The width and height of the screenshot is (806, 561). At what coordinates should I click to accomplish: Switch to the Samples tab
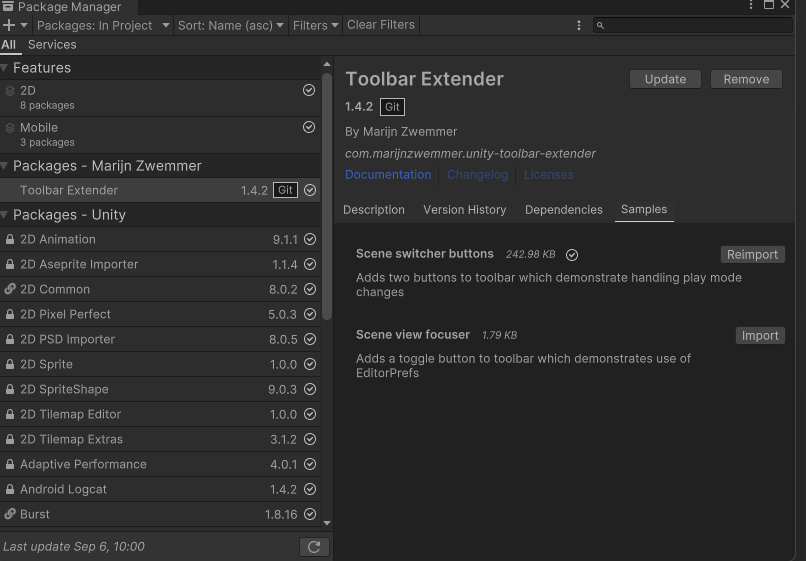point(644,210)
